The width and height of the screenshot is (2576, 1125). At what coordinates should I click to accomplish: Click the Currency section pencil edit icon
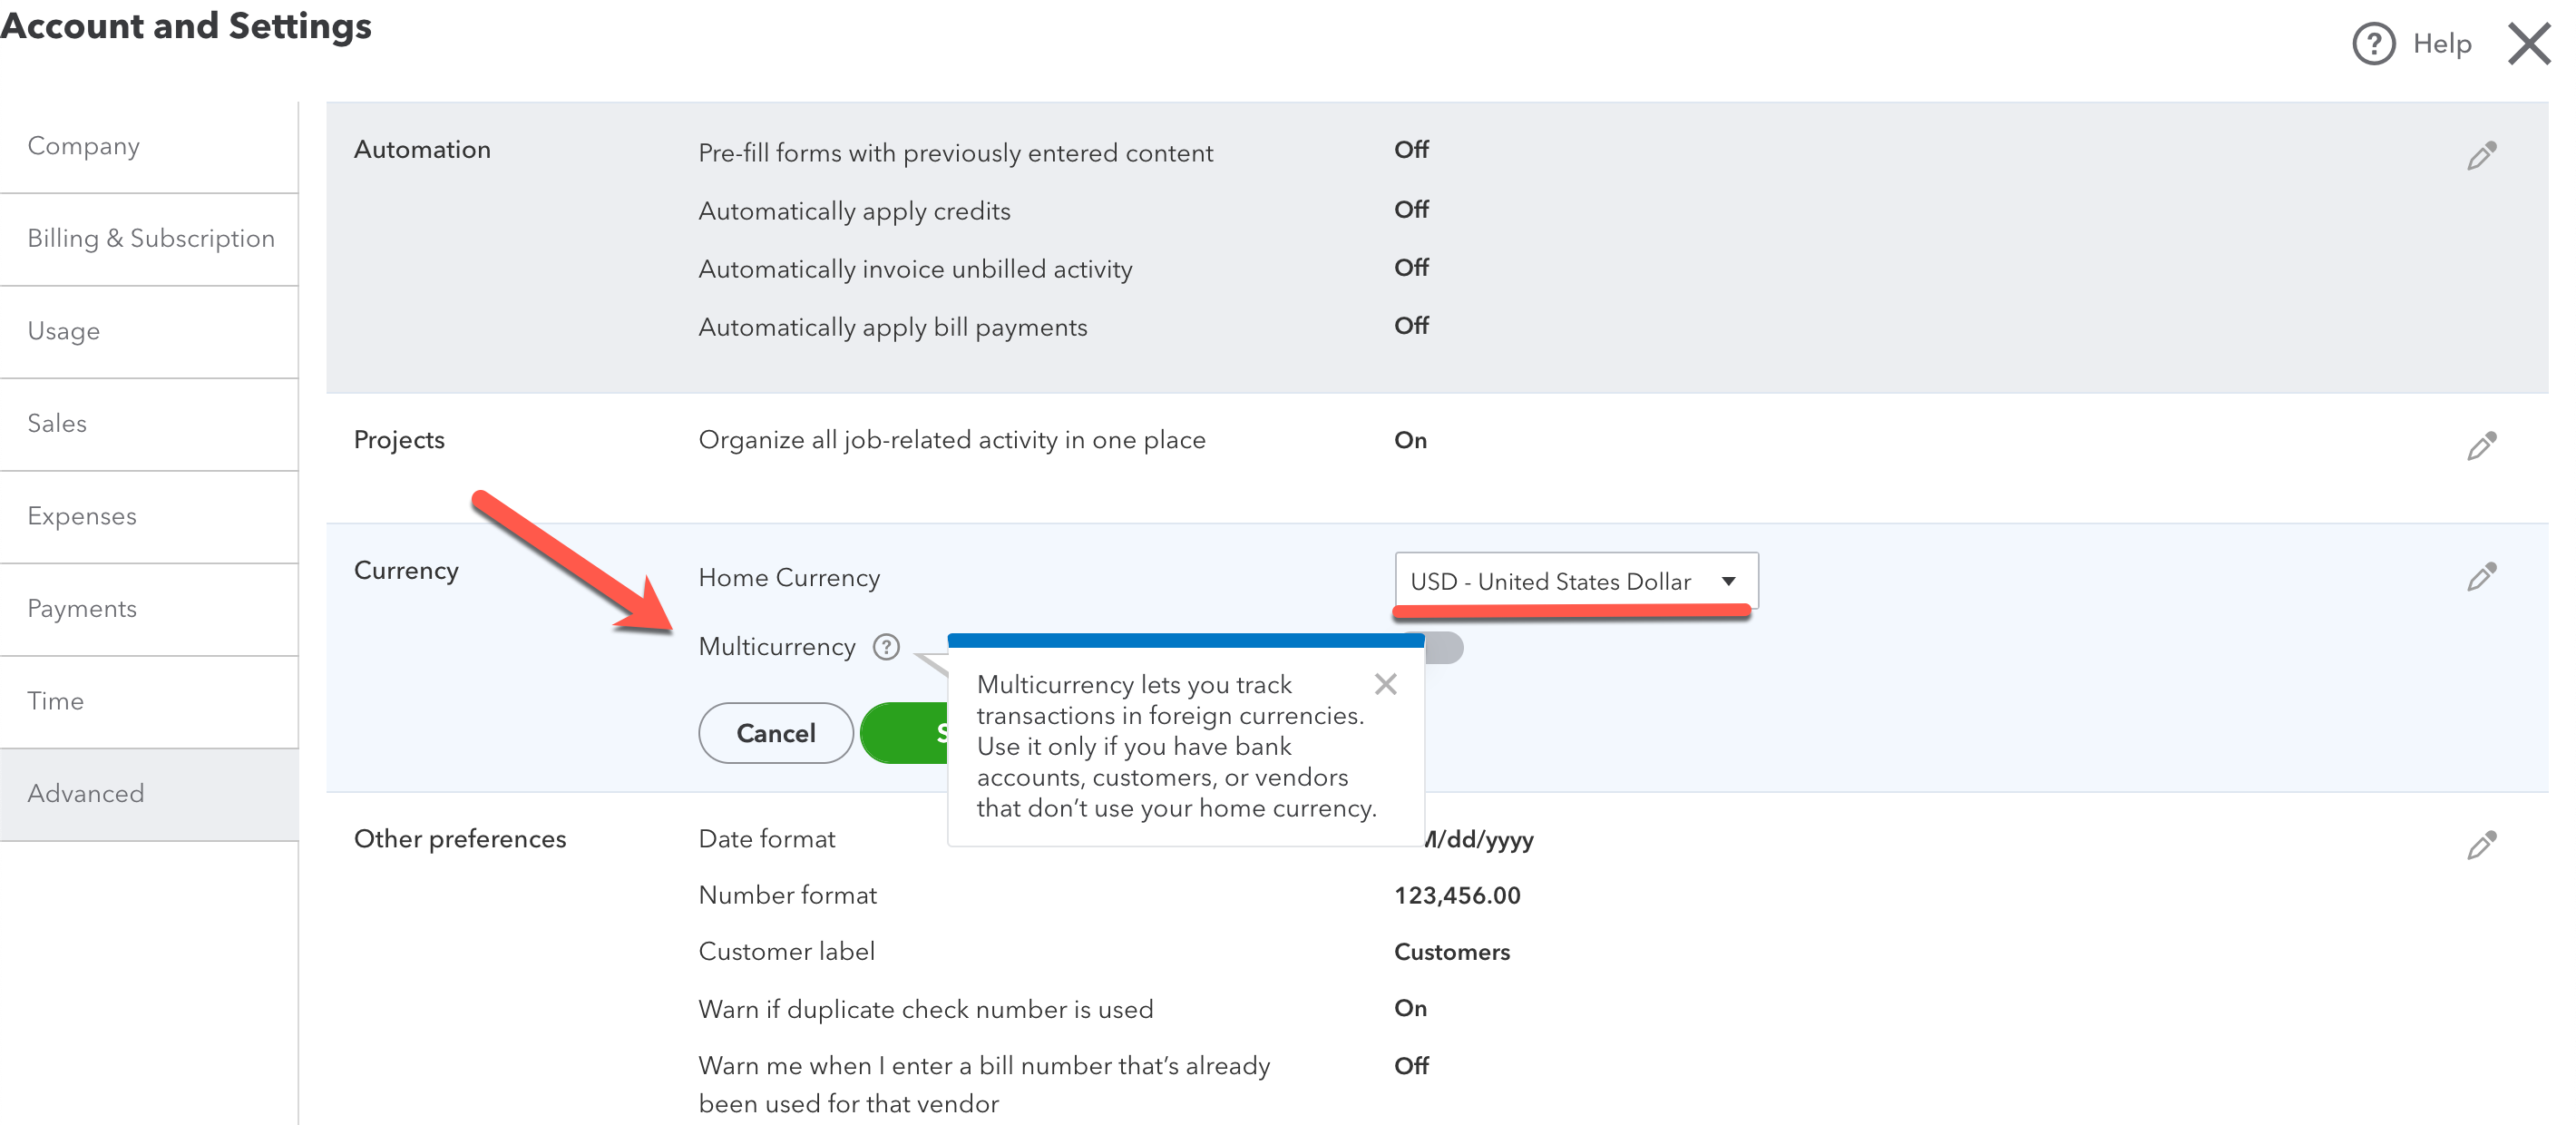tap(2480, 577)
